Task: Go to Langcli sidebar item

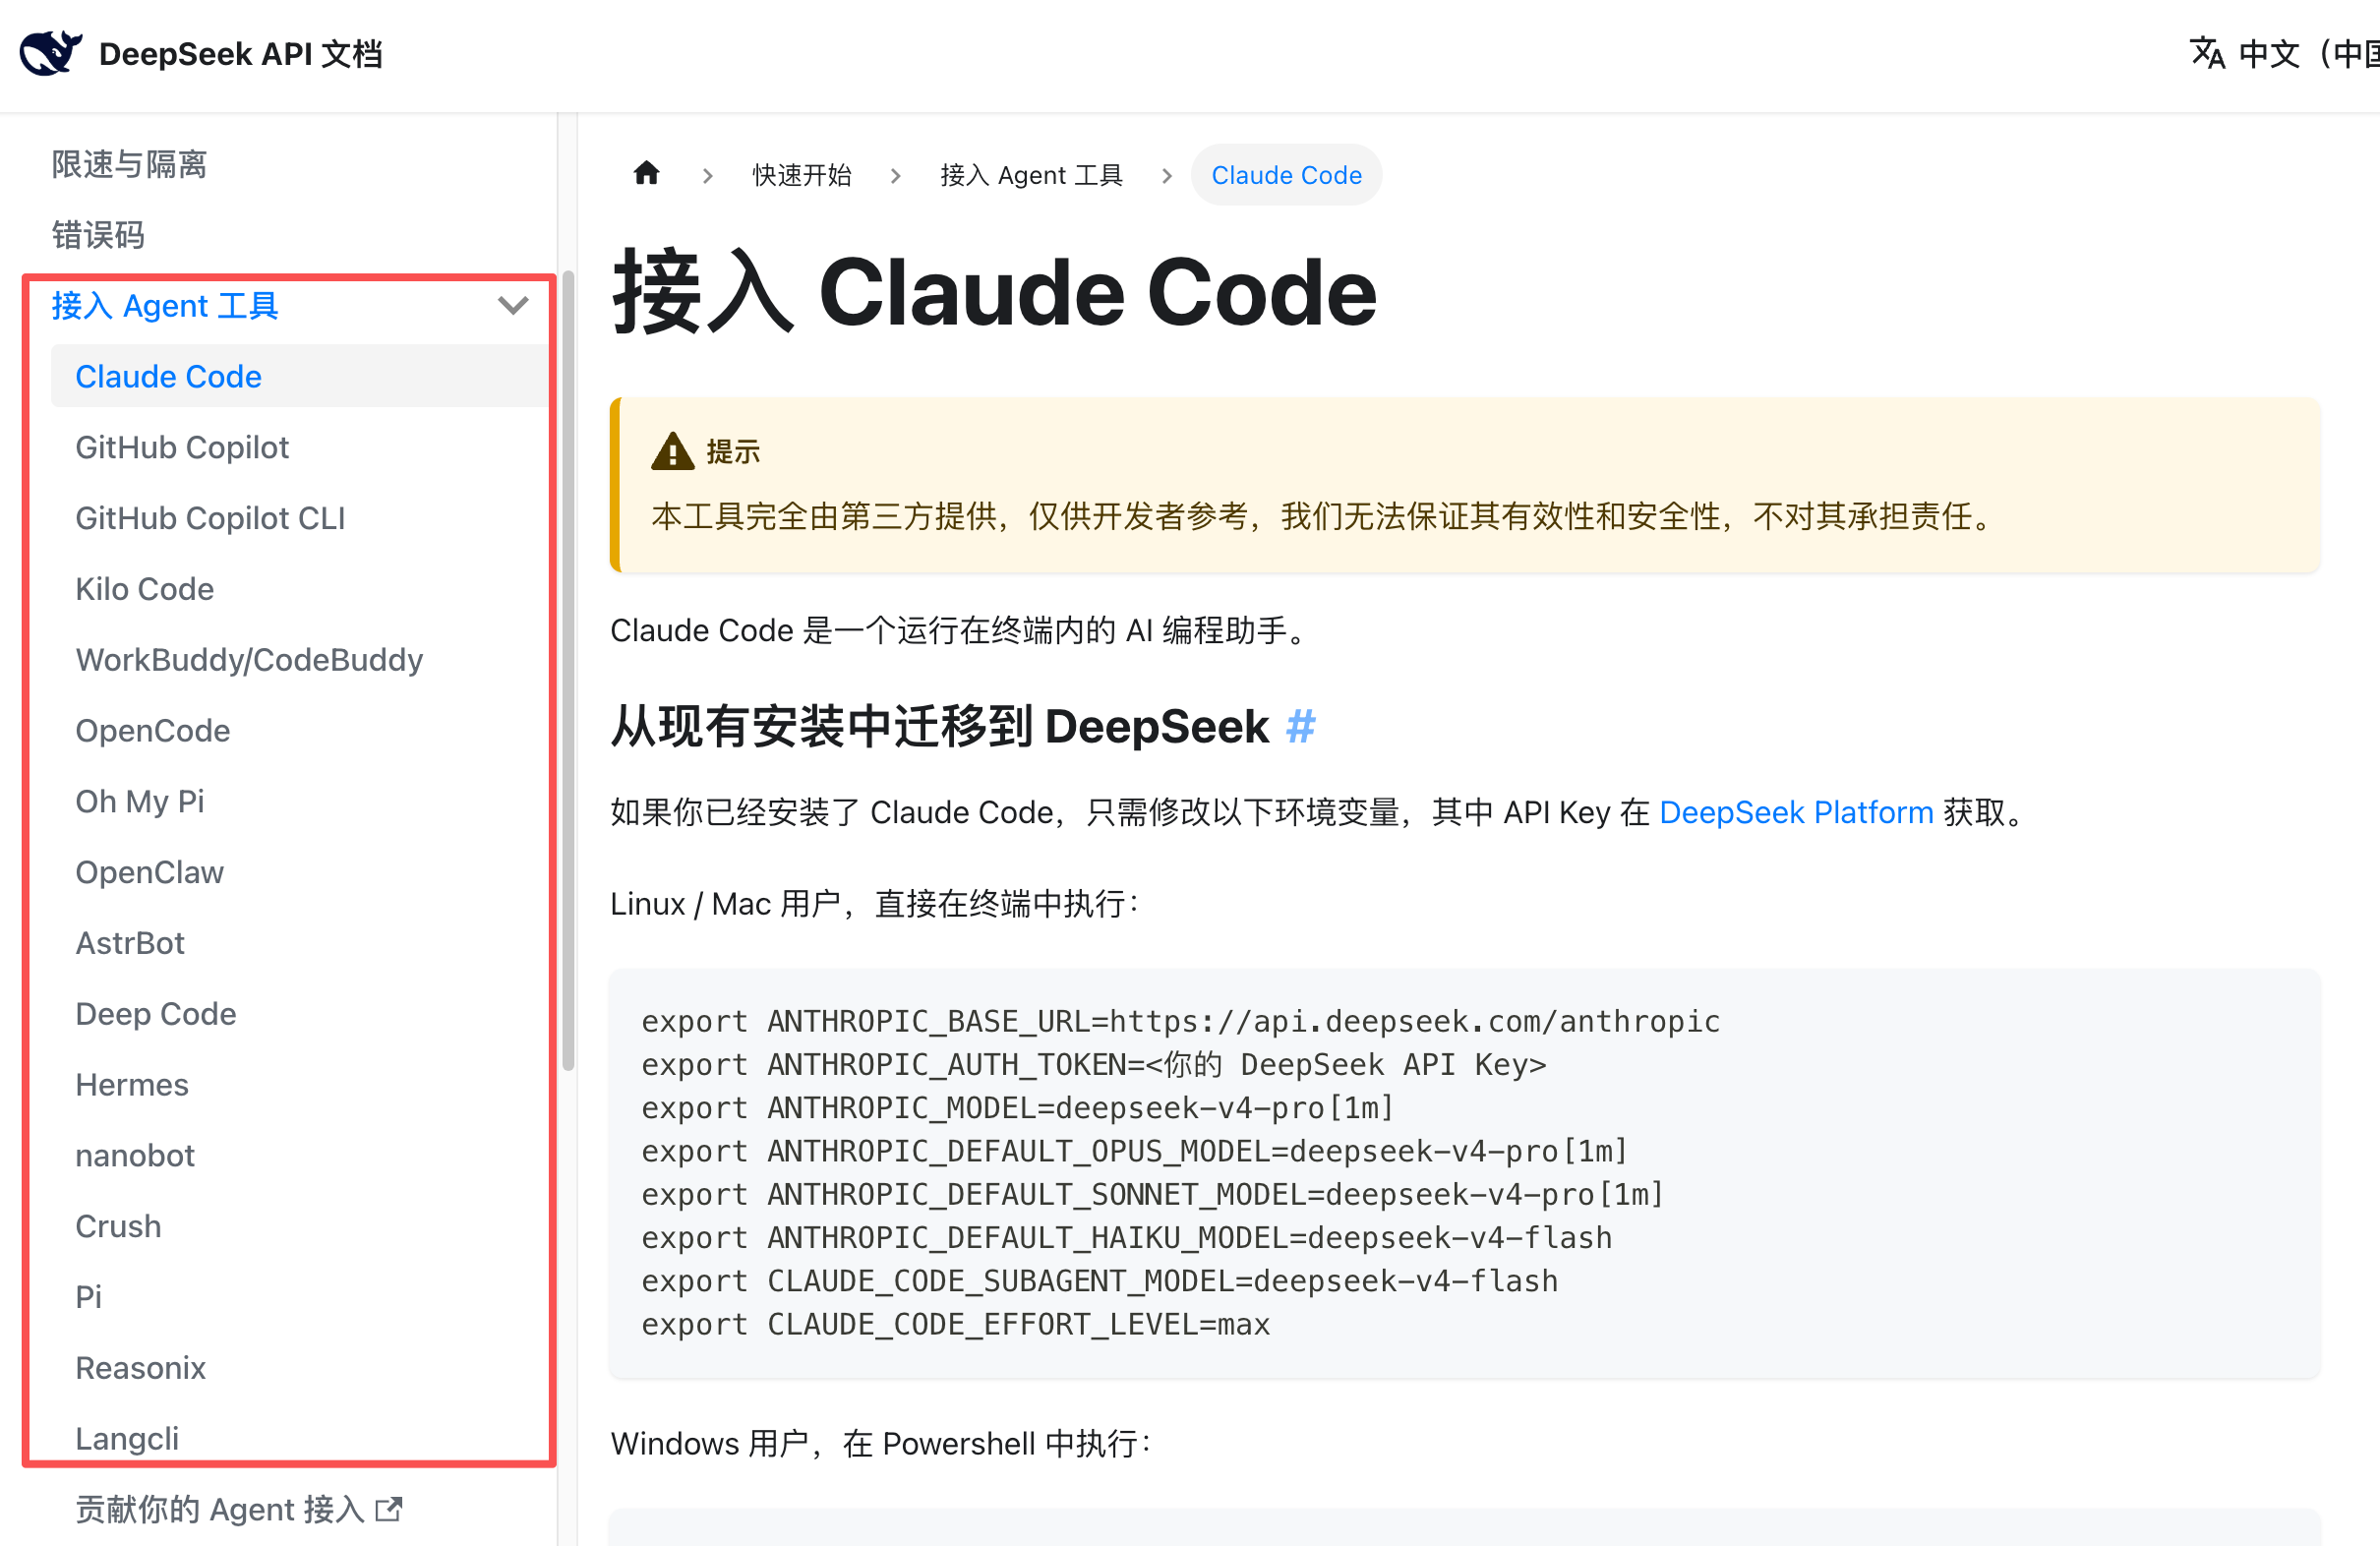Action: (x=127, y=1439)
